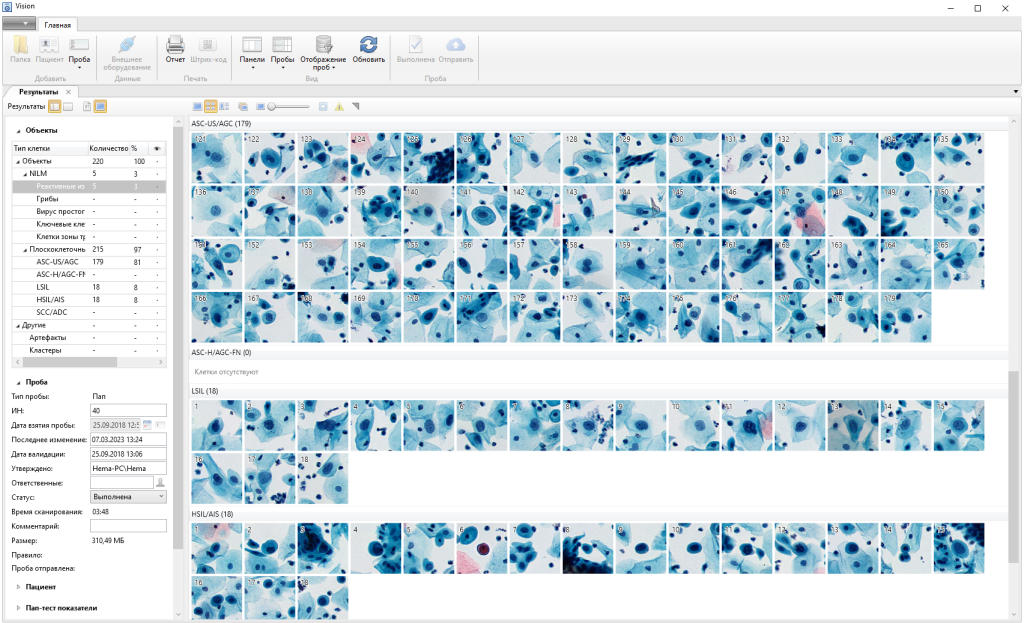Screen dimensions: 1024x623
Task: Click the Панели layout icon in ribbon
Action: (252, 45)
